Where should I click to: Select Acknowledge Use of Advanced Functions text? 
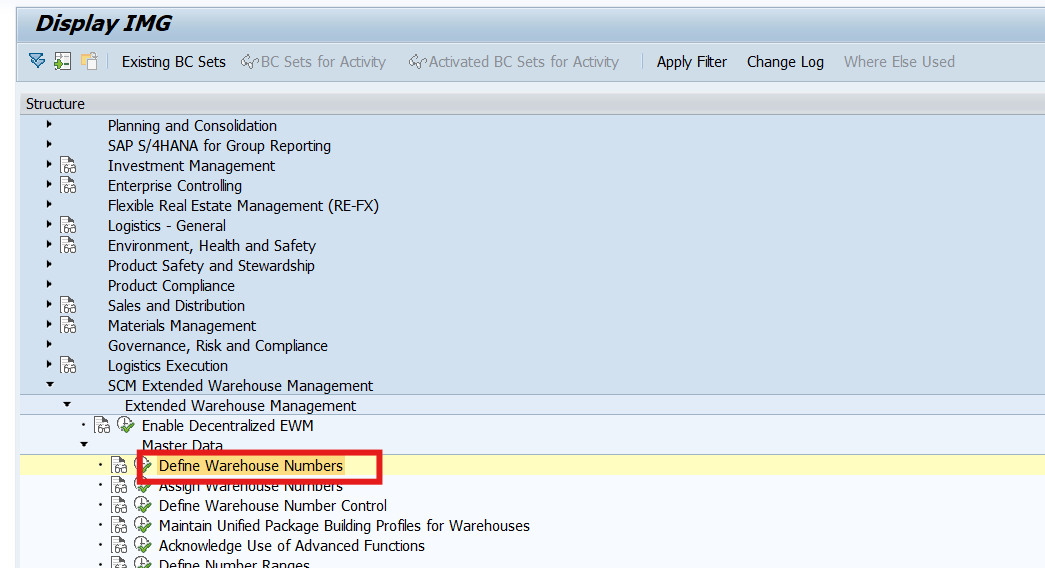(291, 545)
